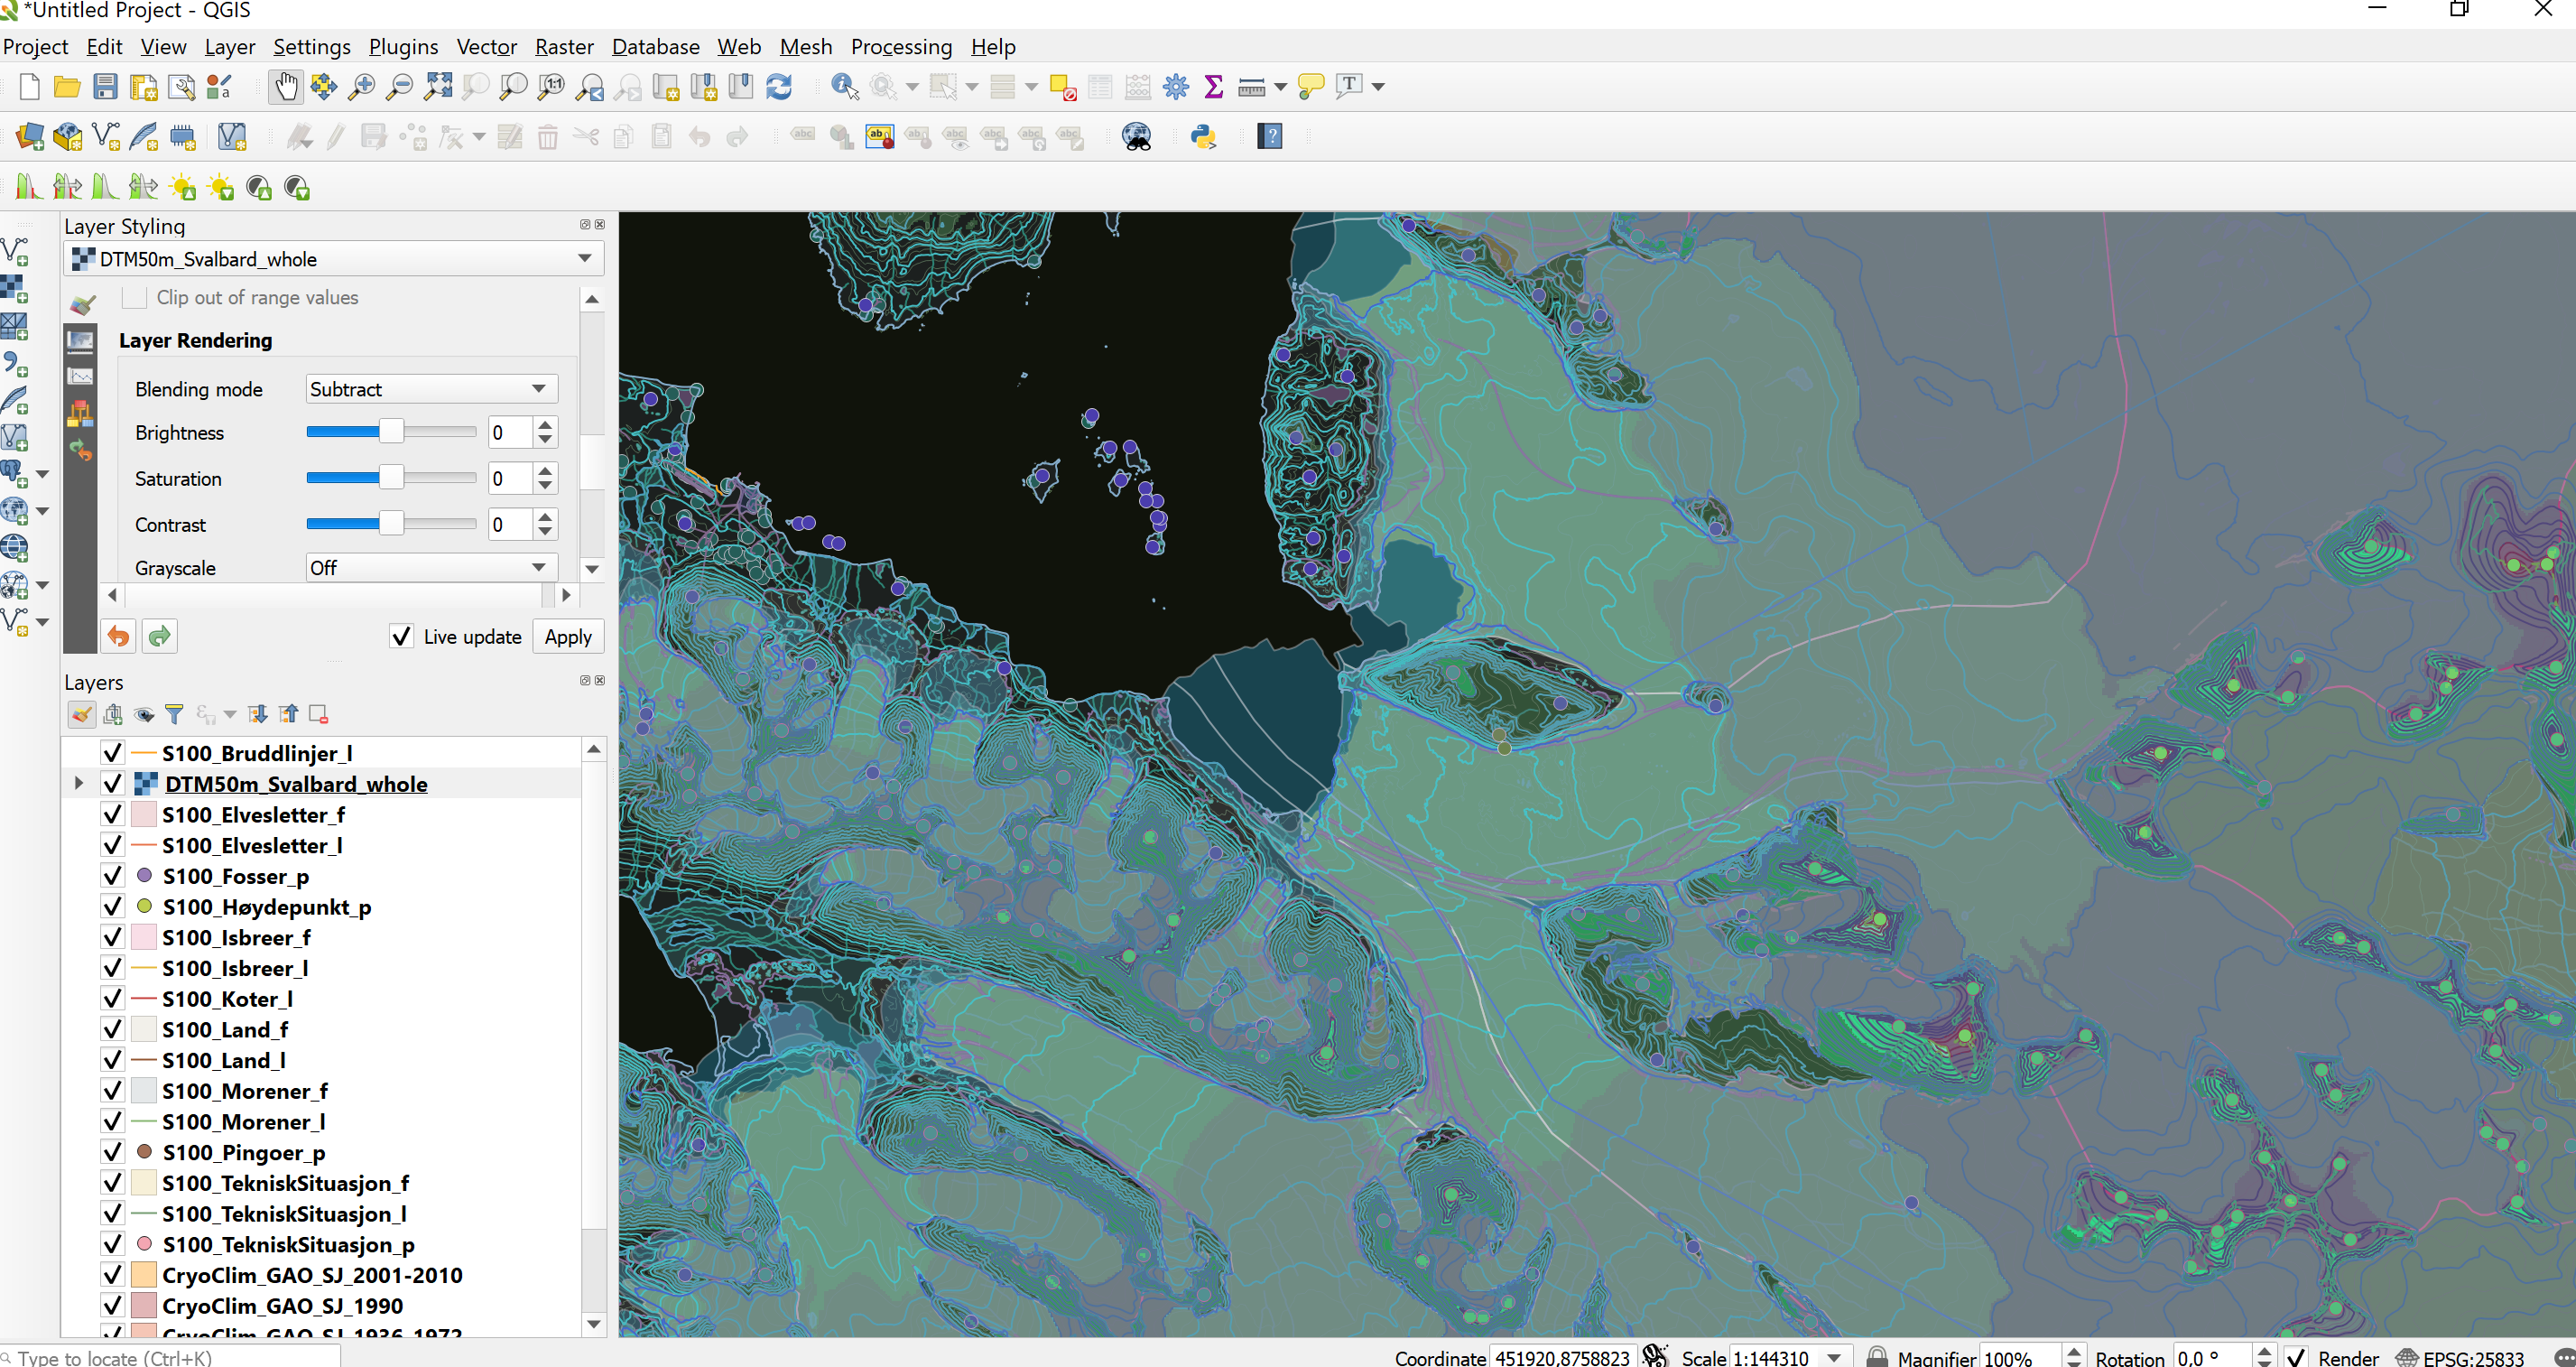Click the Apply button

click(568, 636)
